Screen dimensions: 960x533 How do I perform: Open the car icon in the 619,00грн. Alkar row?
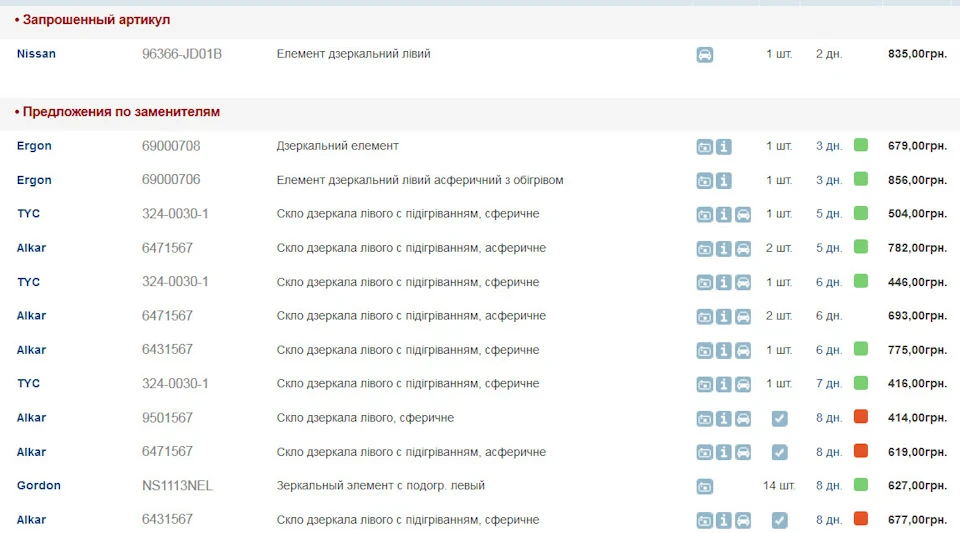tap(743, 452)
